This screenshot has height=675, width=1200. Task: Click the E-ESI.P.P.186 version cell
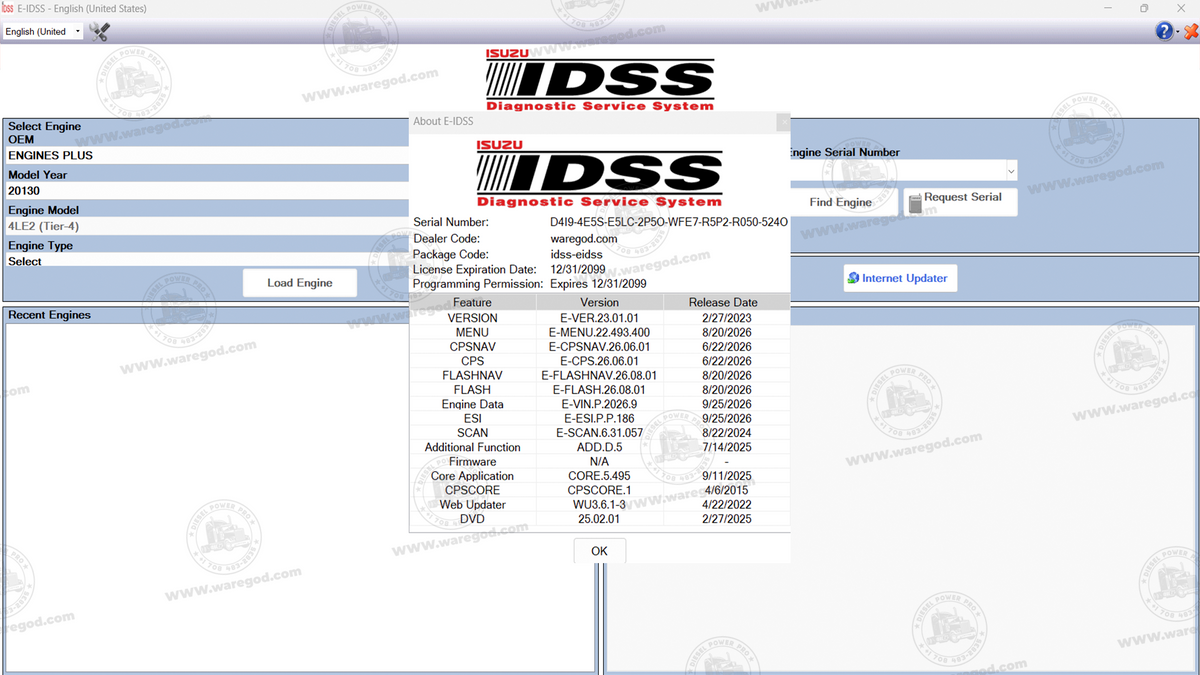pyautogui.click(x=600, y=419)
